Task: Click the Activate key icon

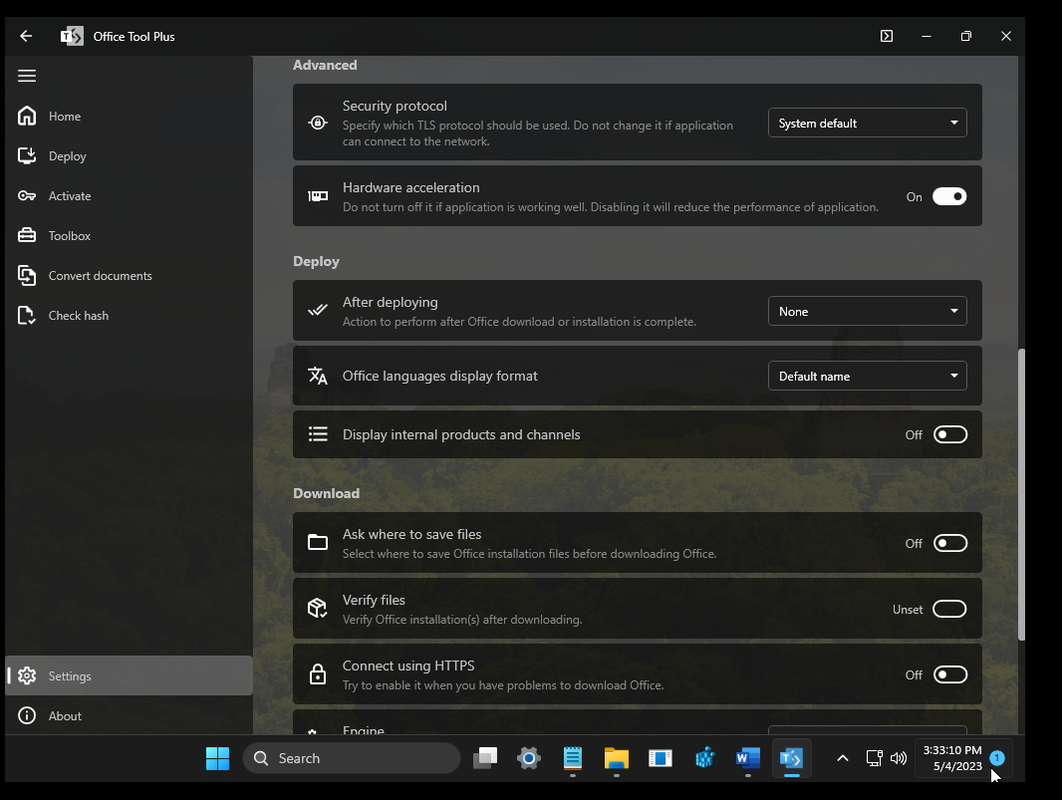Action: 27,196
